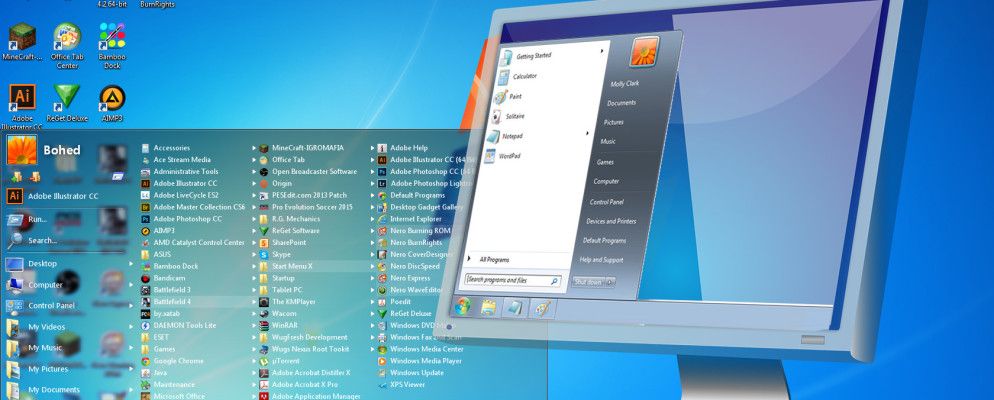Expand Computer arrow in left Start Menu X pane
Viewport: 994px width, 400px height.
131,285
